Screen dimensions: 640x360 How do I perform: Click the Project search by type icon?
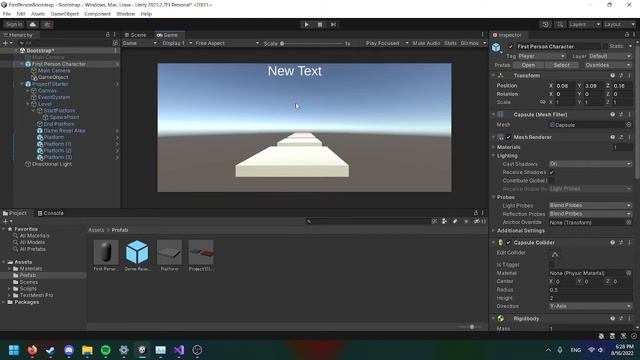(444, 221)
